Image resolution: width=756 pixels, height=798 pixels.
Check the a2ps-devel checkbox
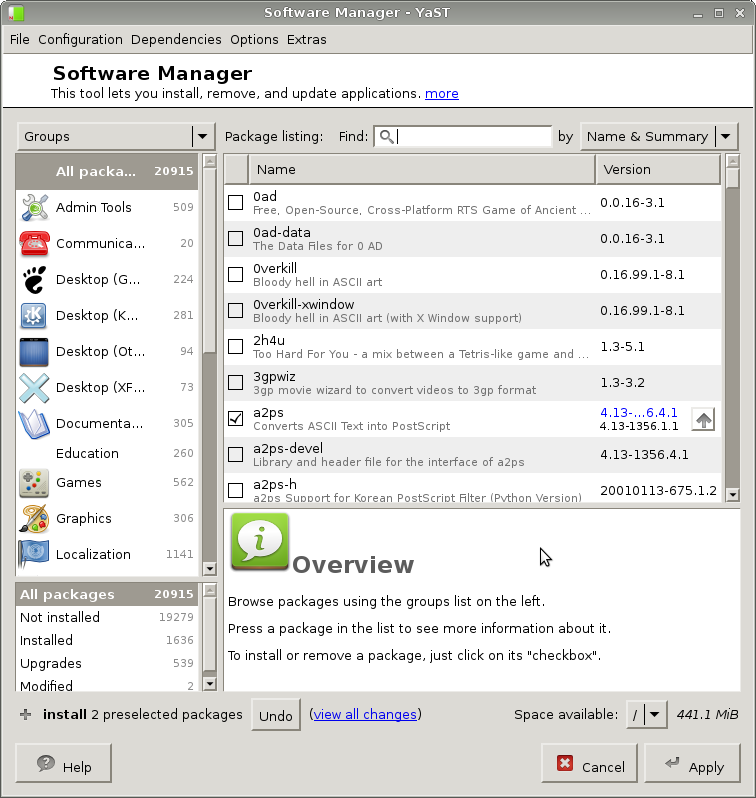[236, 454]
